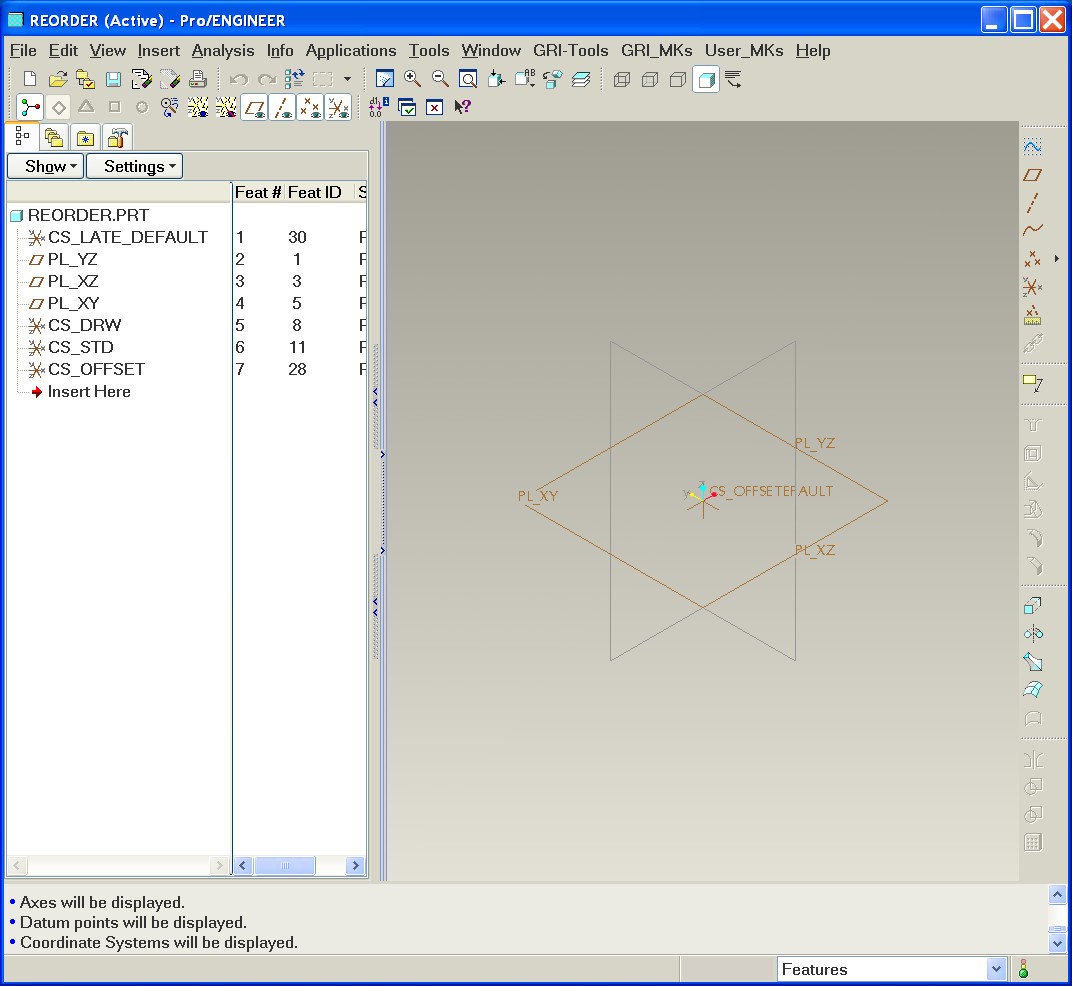
Task: Select the Annotation feature tool on the right
Action: point(1033,383)
